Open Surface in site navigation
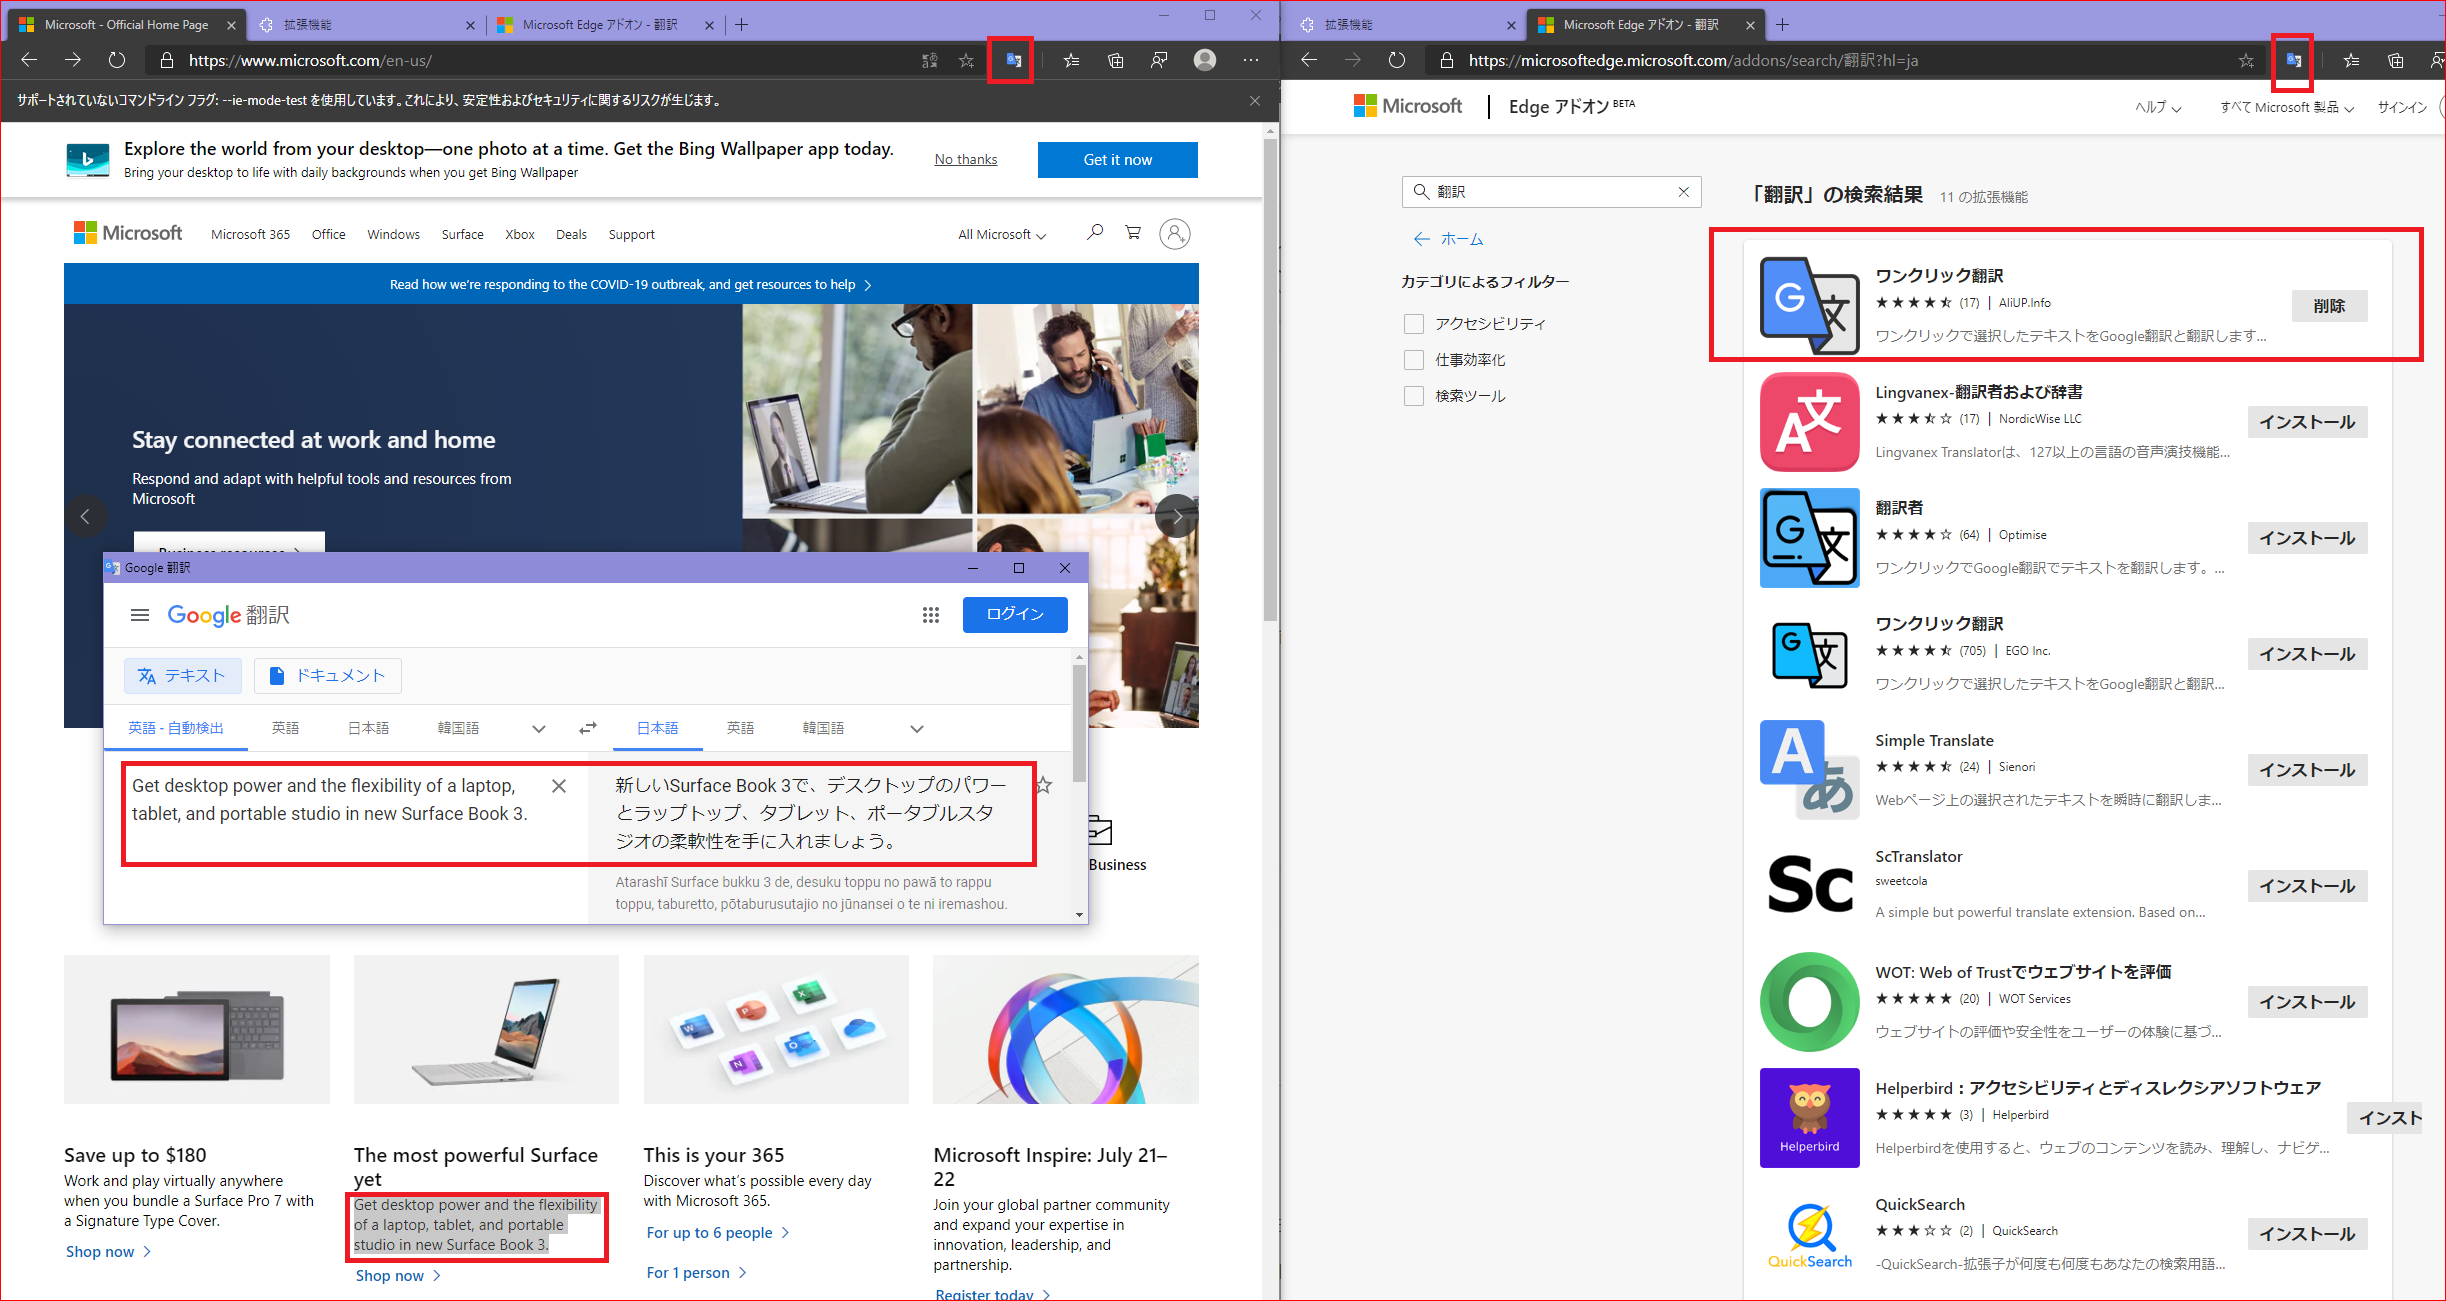 coord(463,235)
